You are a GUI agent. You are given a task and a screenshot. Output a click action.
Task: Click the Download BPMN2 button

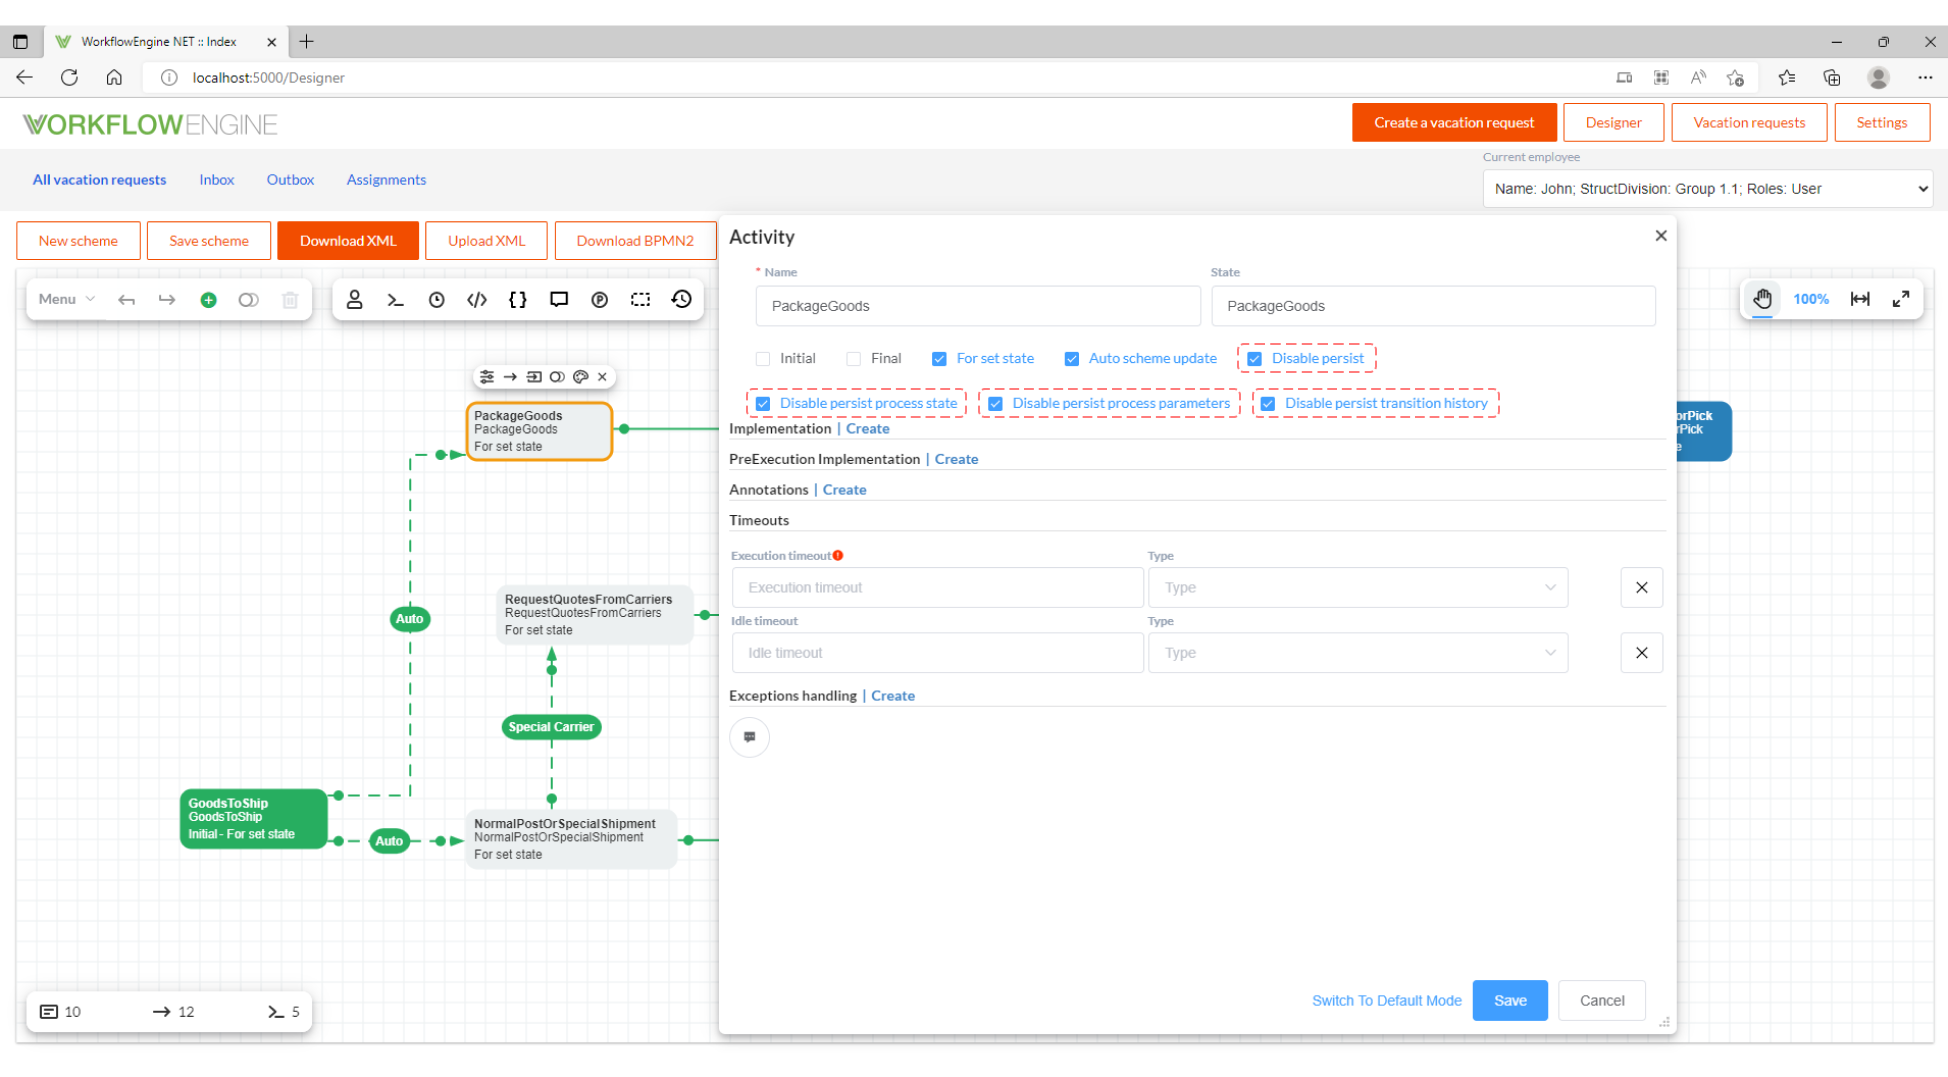[x=635, y=241]
